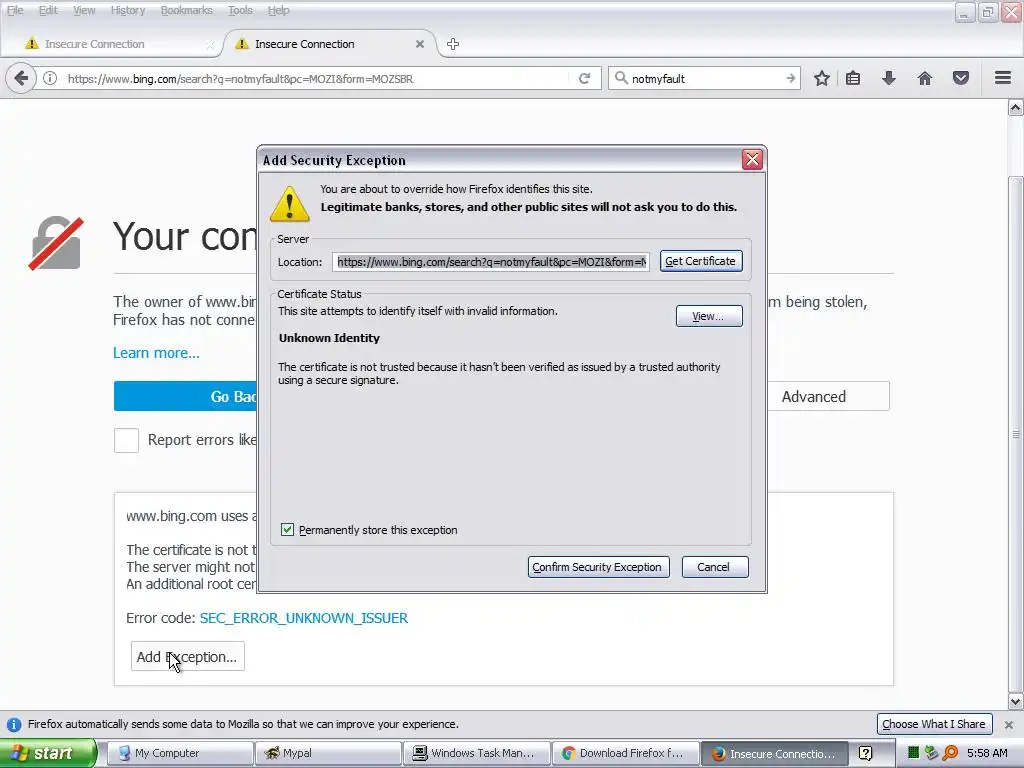Toggle Permanently store this exception
The height and width of the screenshot is (768, 1024).
[287, 530]
